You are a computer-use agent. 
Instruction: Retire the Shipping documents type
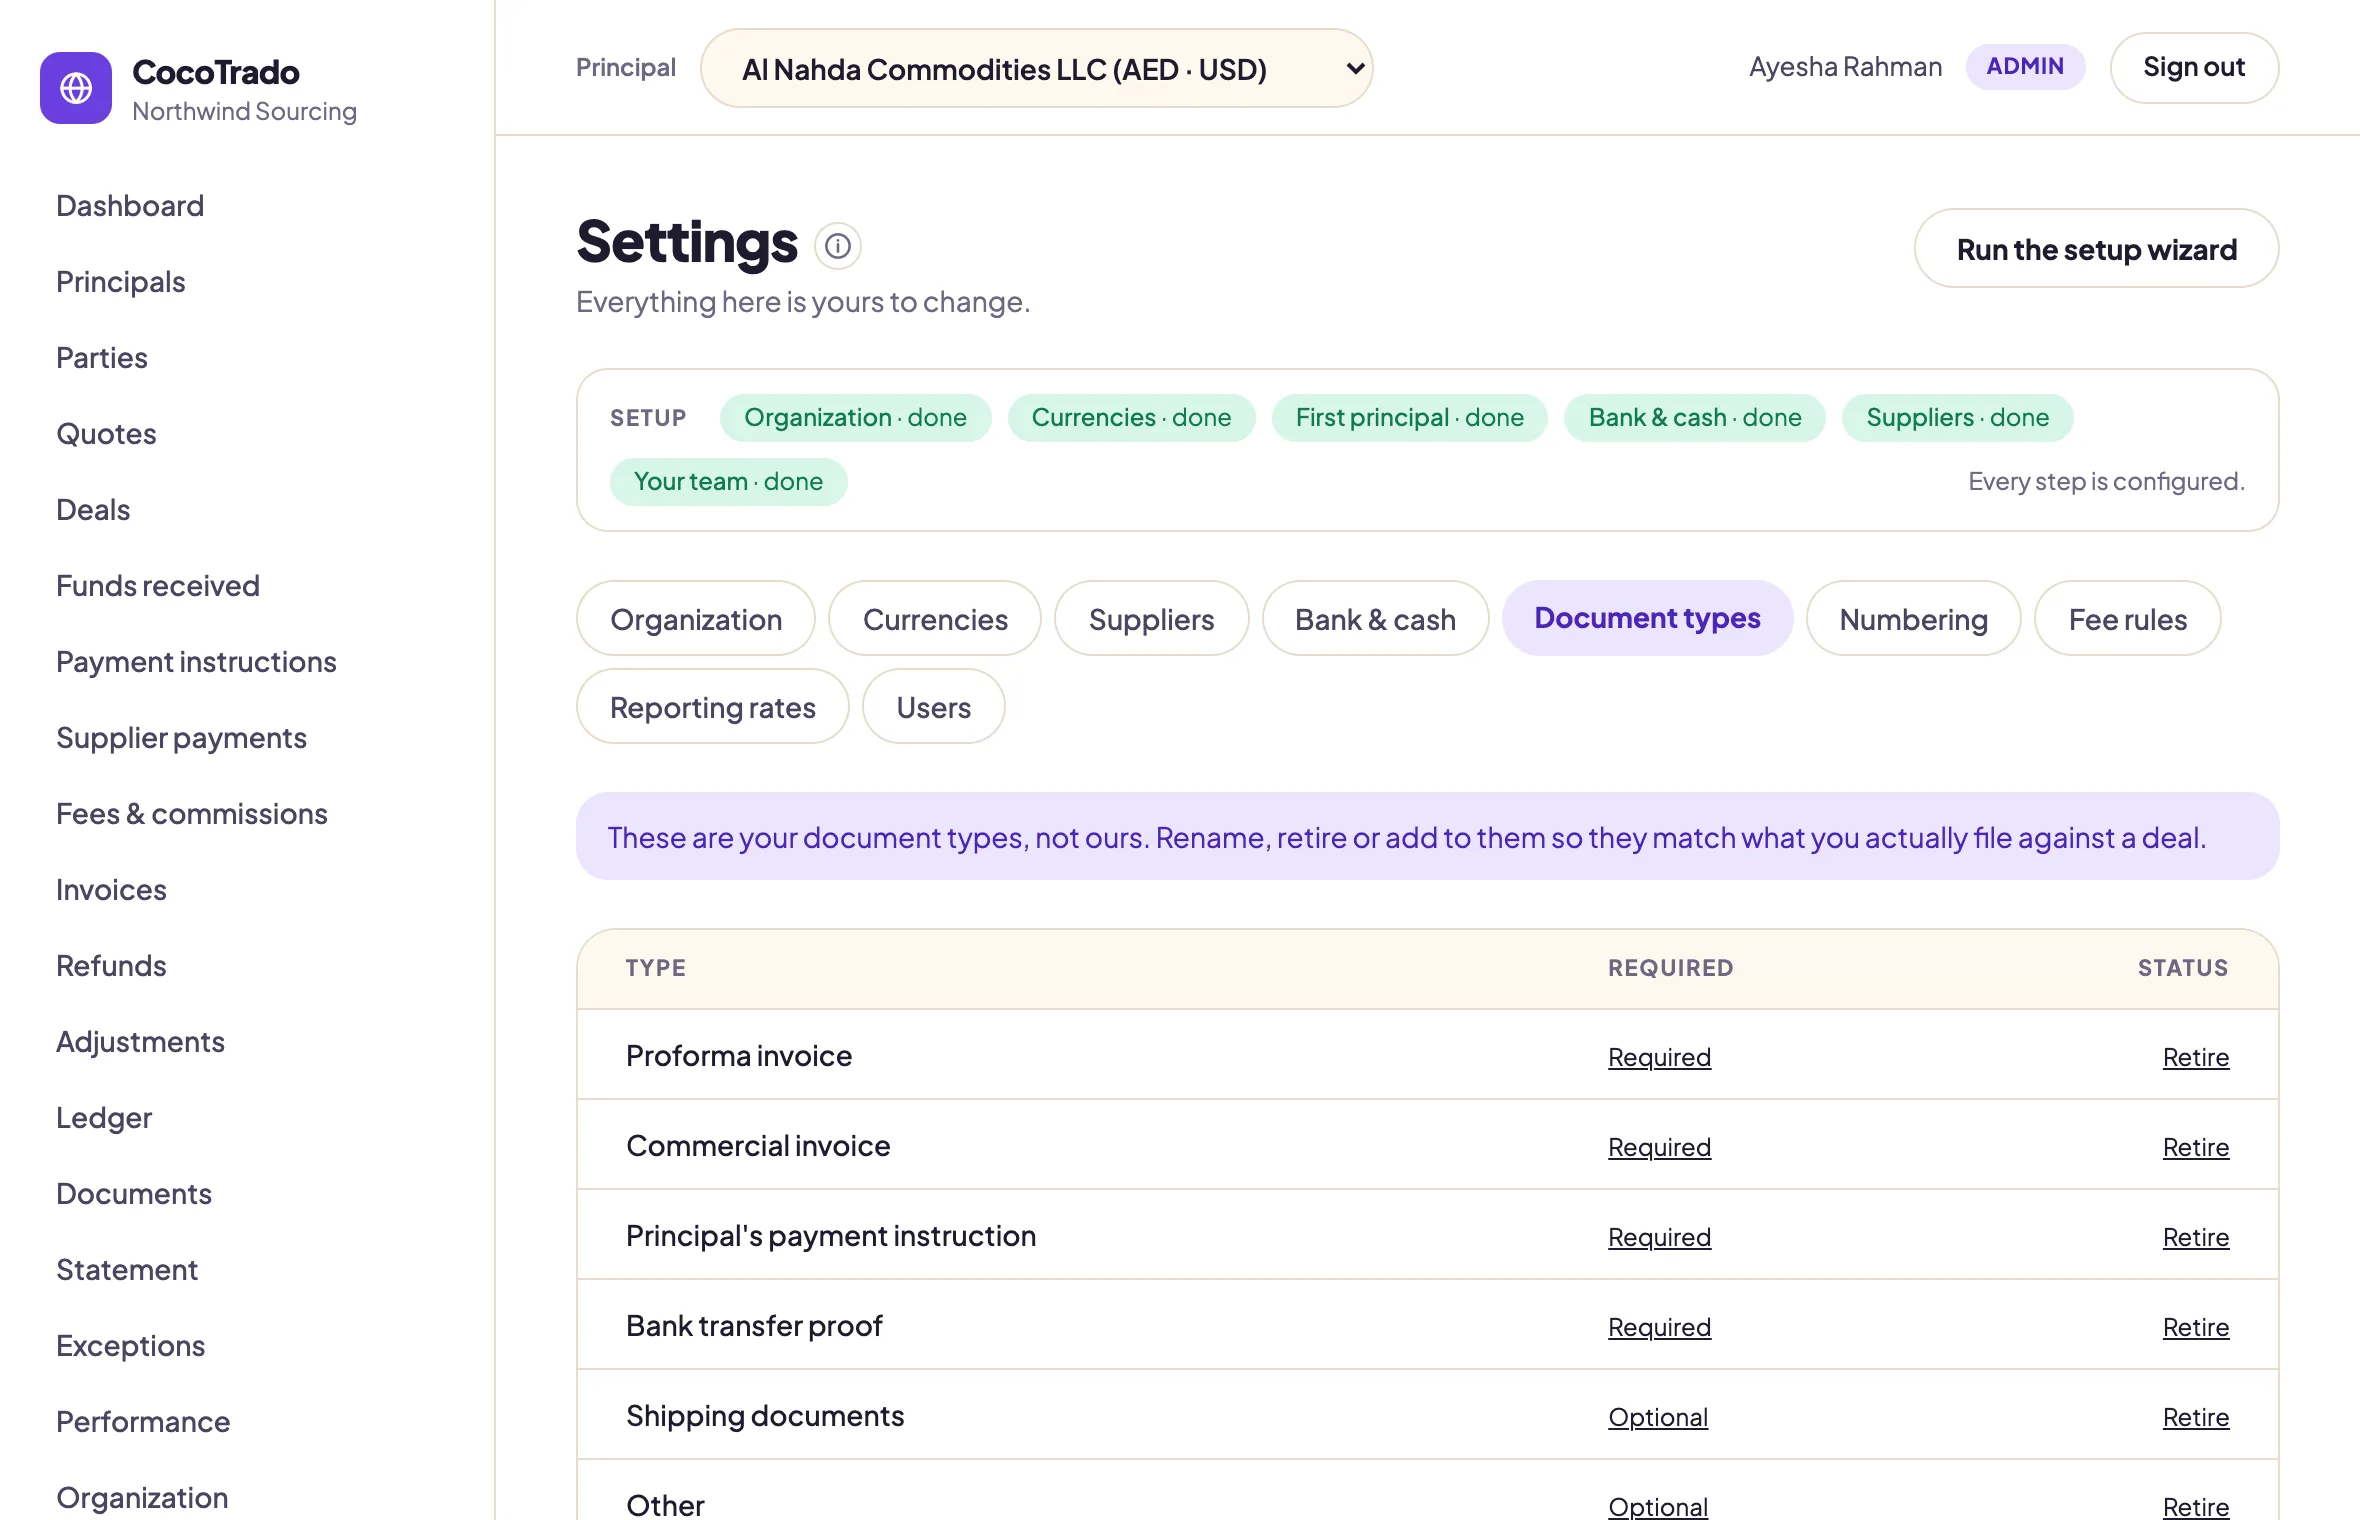pyautogui.click(x=2196, y=1417)
